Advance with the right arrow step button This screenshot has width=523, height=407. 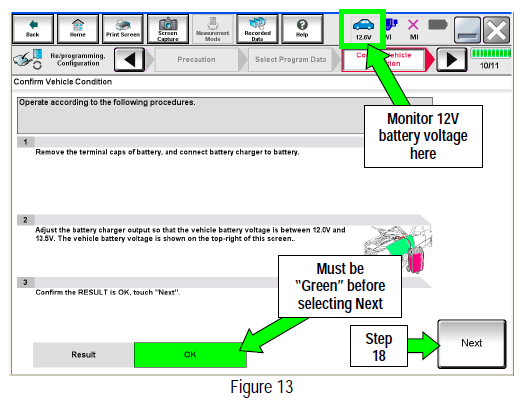(452, 60)
